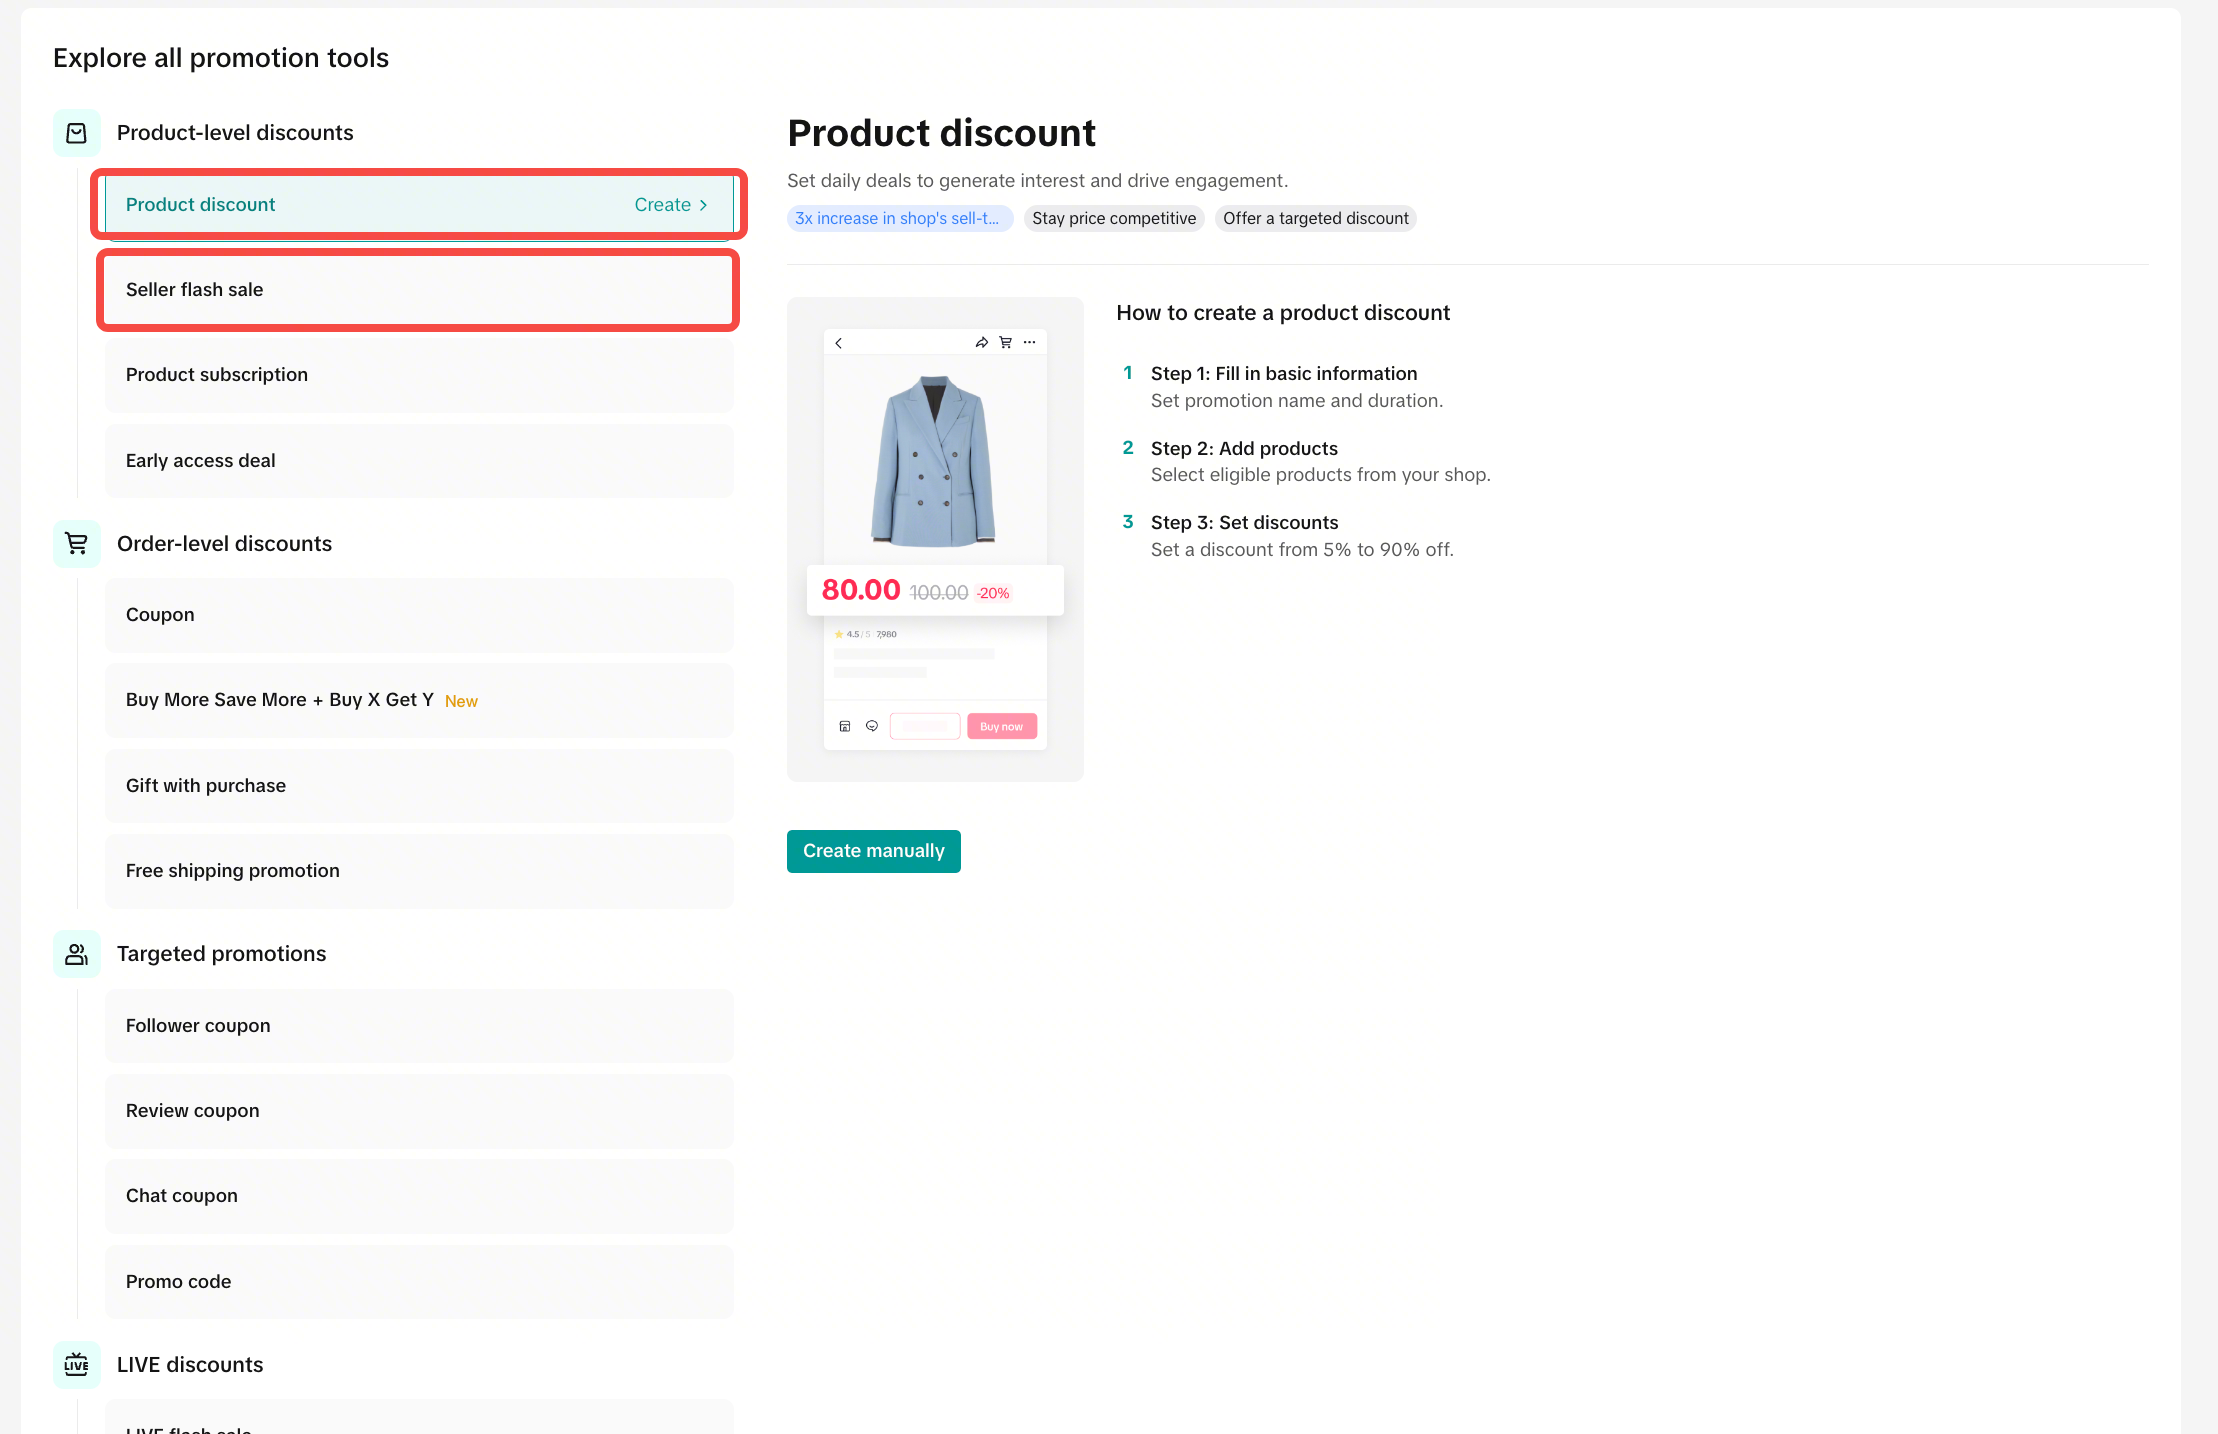Click the LIVE discounts icon
The width and height of the screenshot is (2218, 1434).
(x=76, y=1365)
